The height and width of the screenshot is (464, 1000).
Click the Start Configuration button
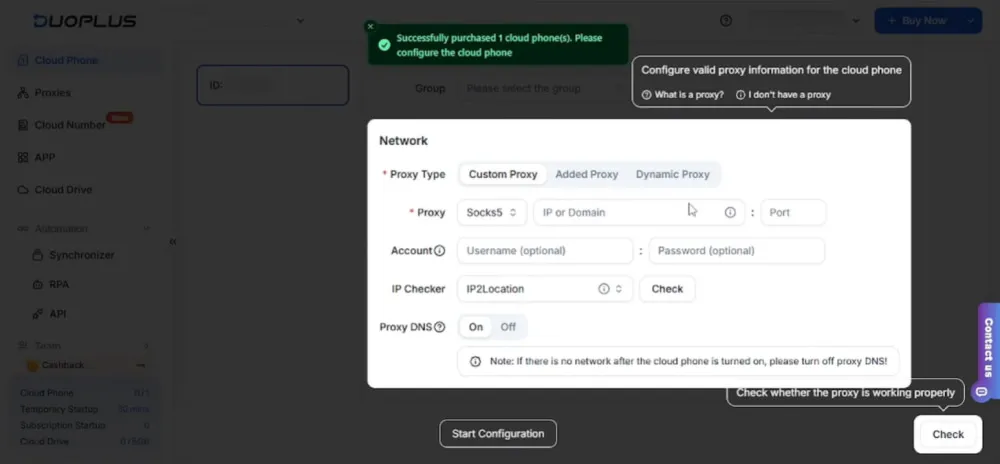tap(498, 434)
